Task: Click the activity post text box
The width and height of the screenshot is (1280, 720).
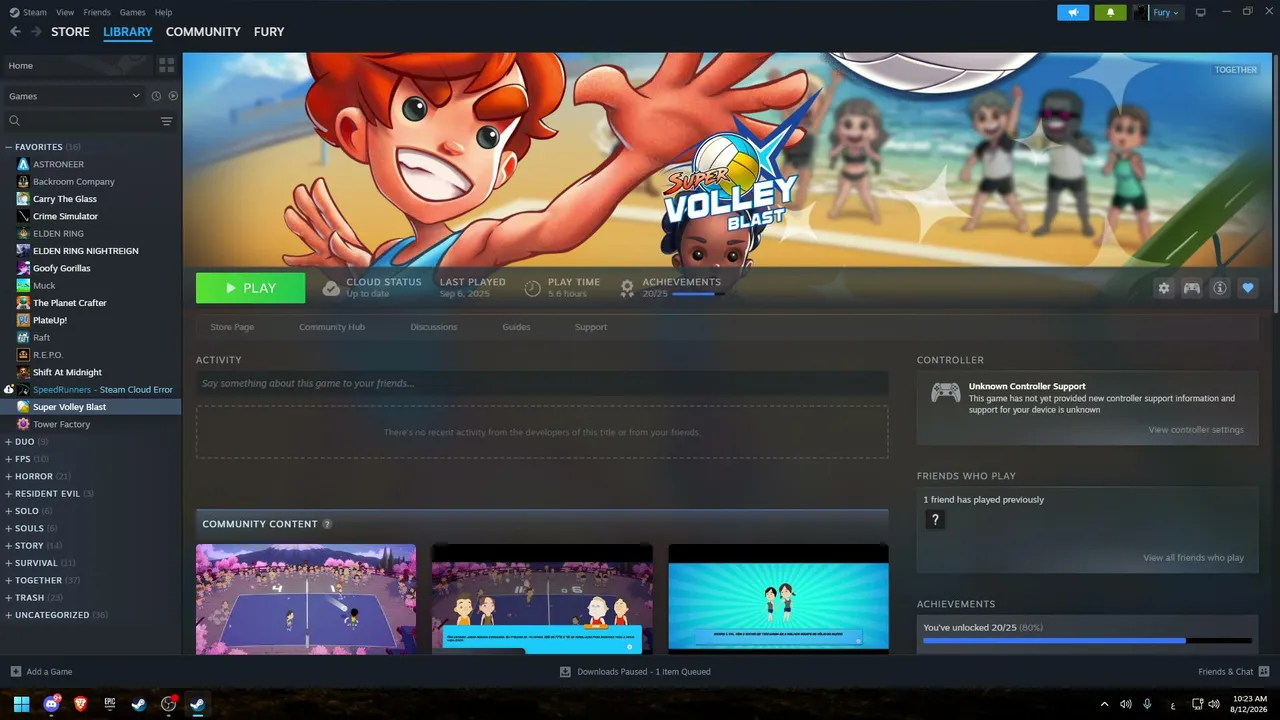Action: click(x=542, y=383)
